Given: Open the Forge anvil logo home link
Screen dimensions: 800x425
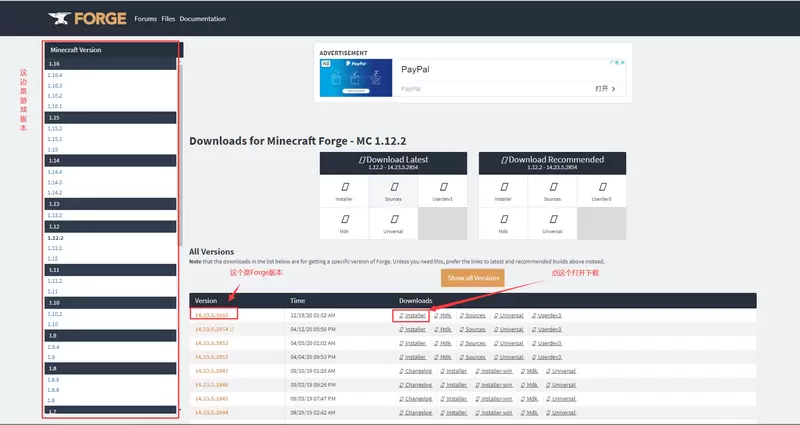Looking at the screenshot, I should pyautogui.click(x=87, y=18).
